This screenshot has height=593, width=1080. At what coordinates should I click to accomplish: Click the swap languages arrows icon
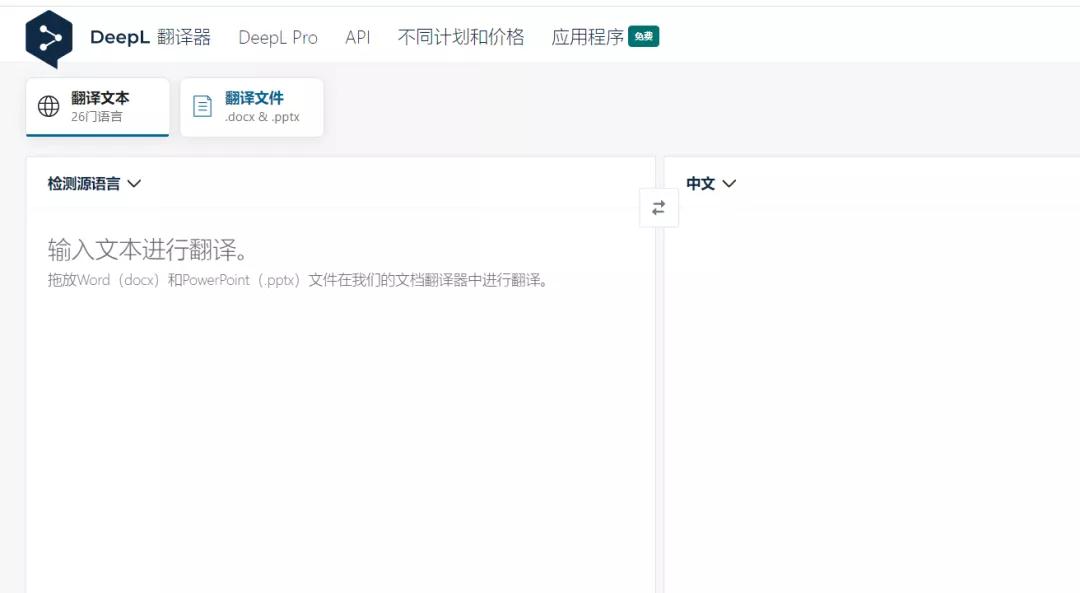coord(658,207)
